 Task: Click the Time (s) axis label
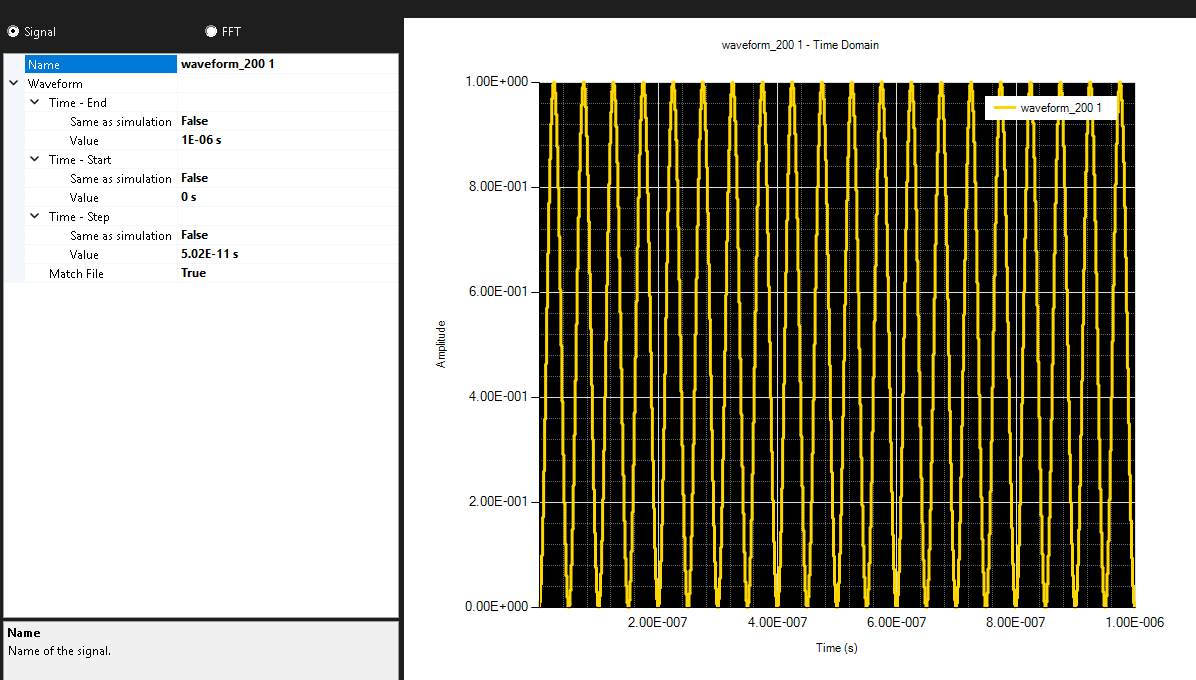837,648
